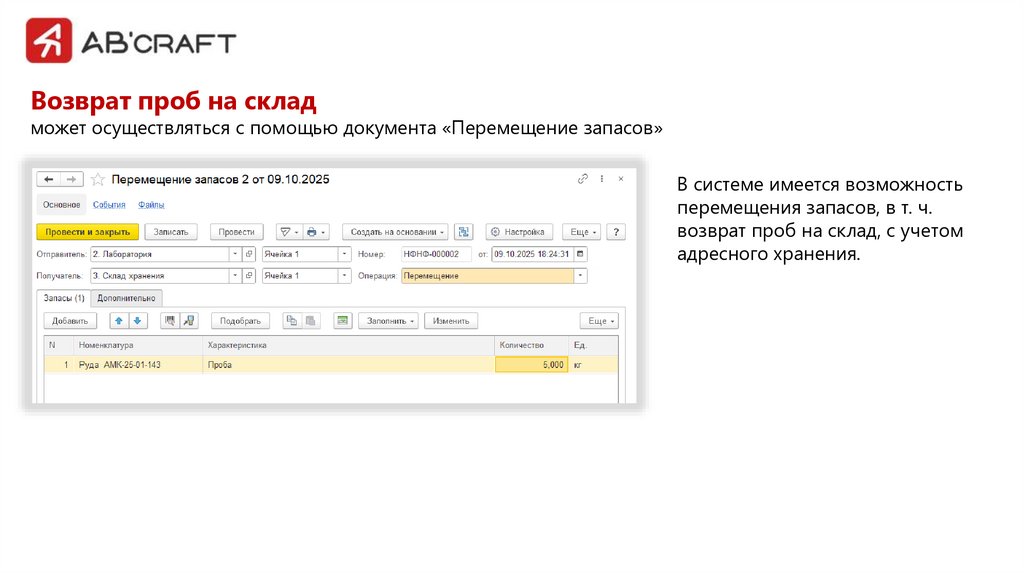Select the Проба characteristic cell
1024x574 pixels.
coord(348,365)
